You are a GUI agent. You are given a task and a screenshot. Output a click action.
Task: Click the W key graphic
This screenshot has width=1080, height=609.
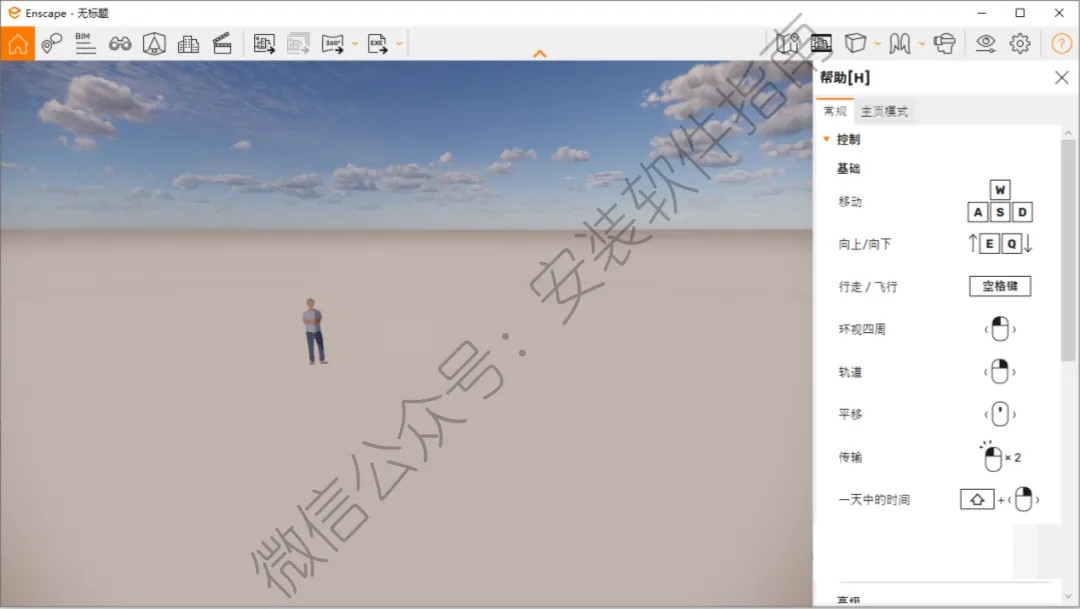(x=1000, y=189)
